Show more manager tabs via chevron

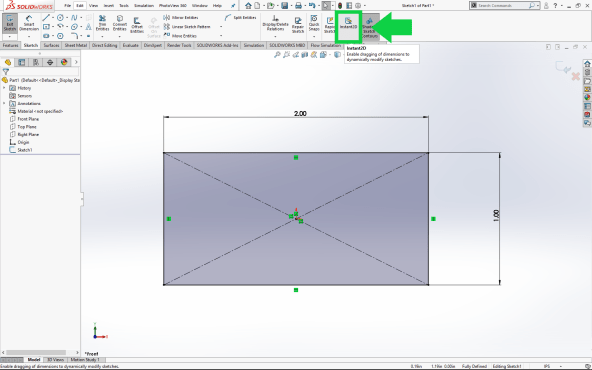click(x=76, y=62)
